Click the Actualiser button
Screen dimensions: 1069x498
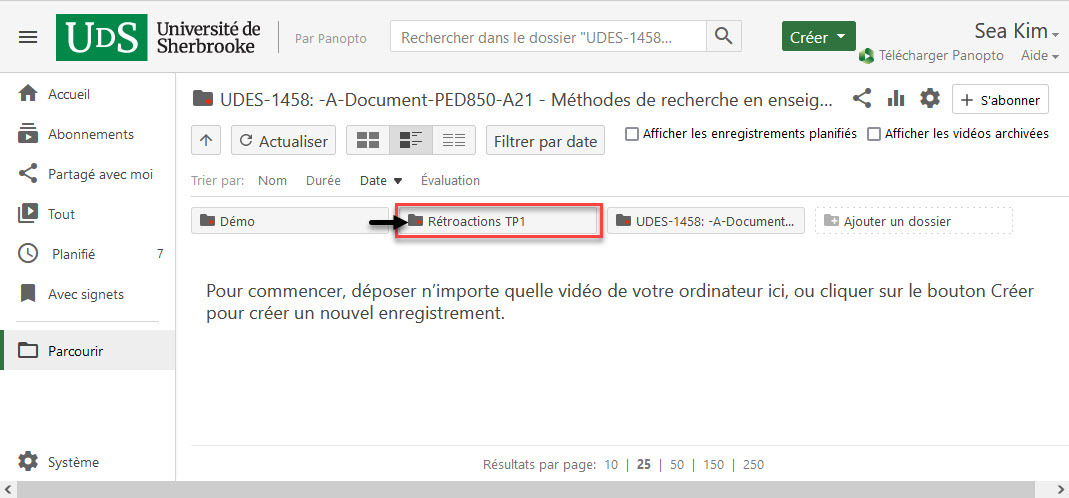[x=283, y=141]
